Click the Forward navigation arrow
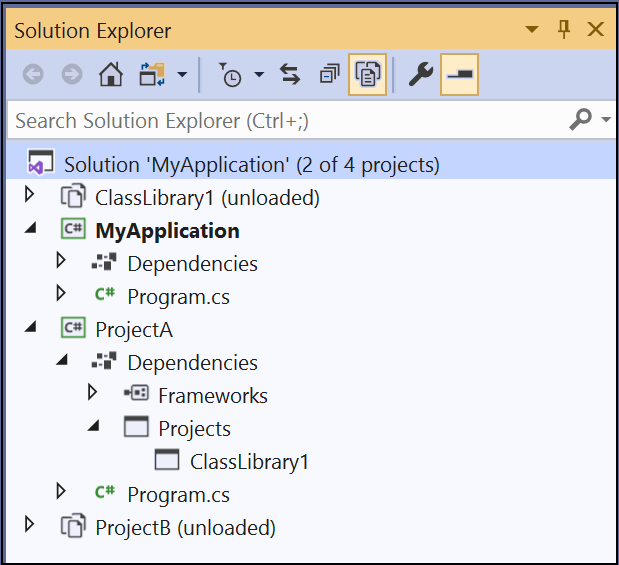Screen dimensions: 619x565 point(72,74)
